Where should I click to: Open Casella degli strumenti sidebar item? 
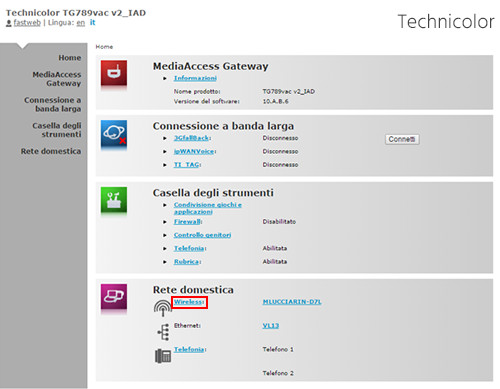click(57, 130)
